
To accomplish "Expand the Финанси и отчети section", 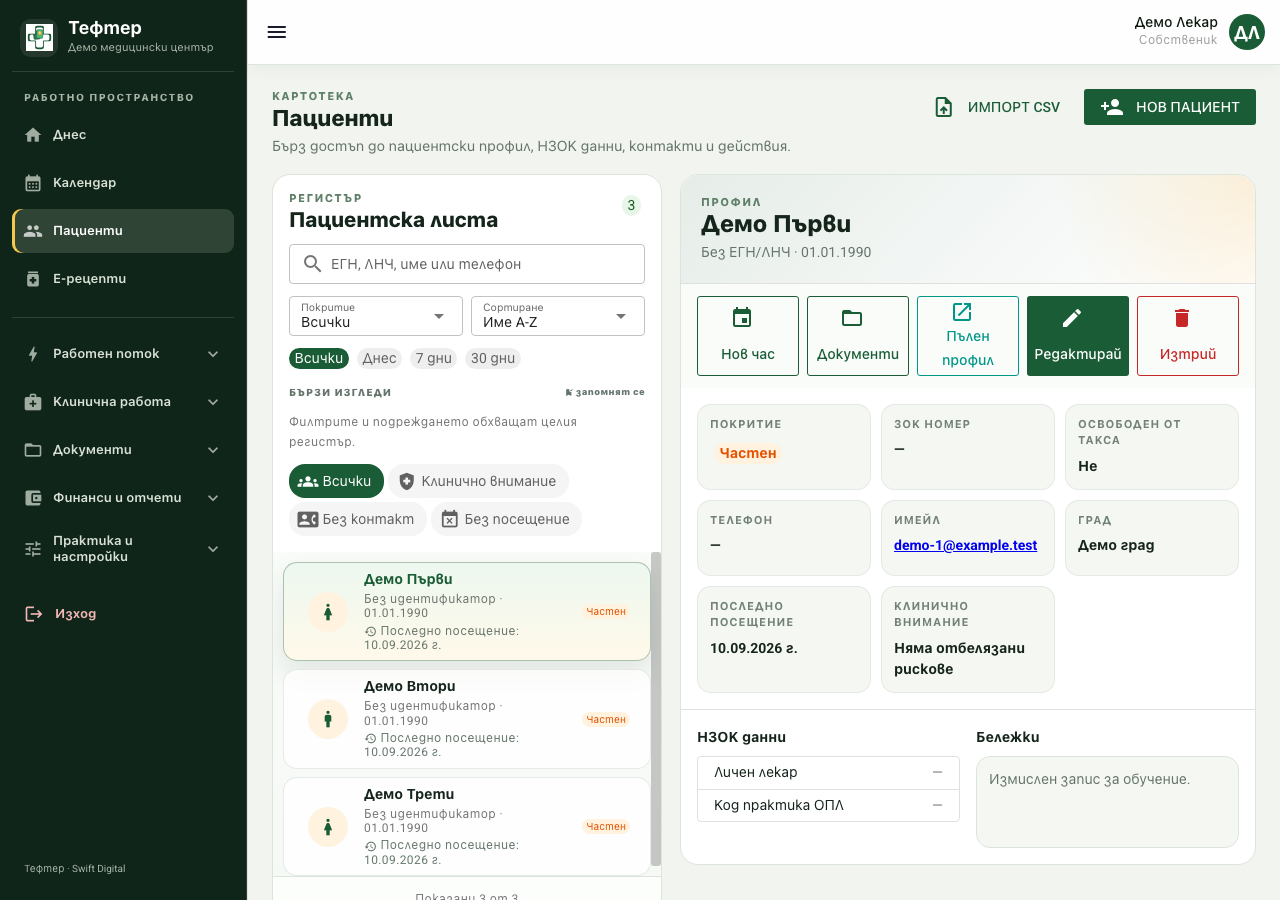I will pyautogui.click(x=123, y=498).
